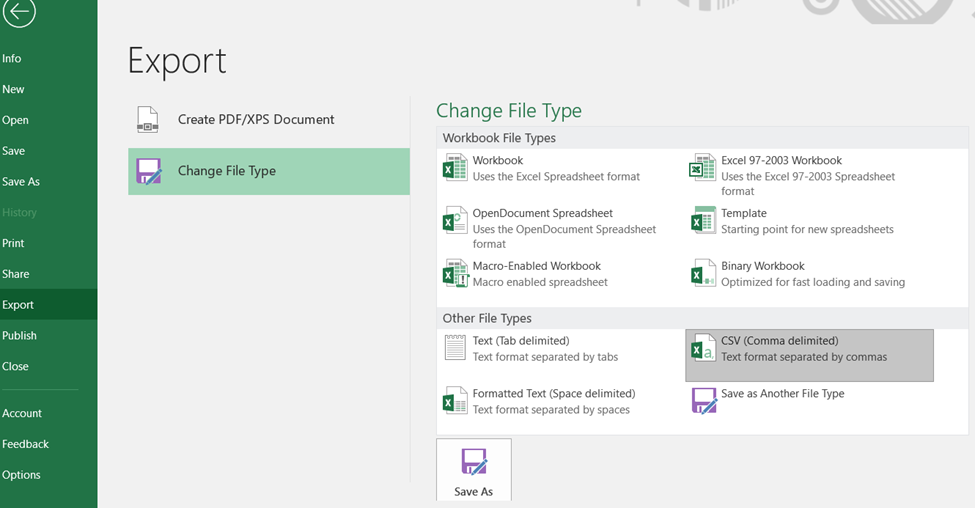Switch to the Publish page
975x508 pixels.
pos(19,336)
